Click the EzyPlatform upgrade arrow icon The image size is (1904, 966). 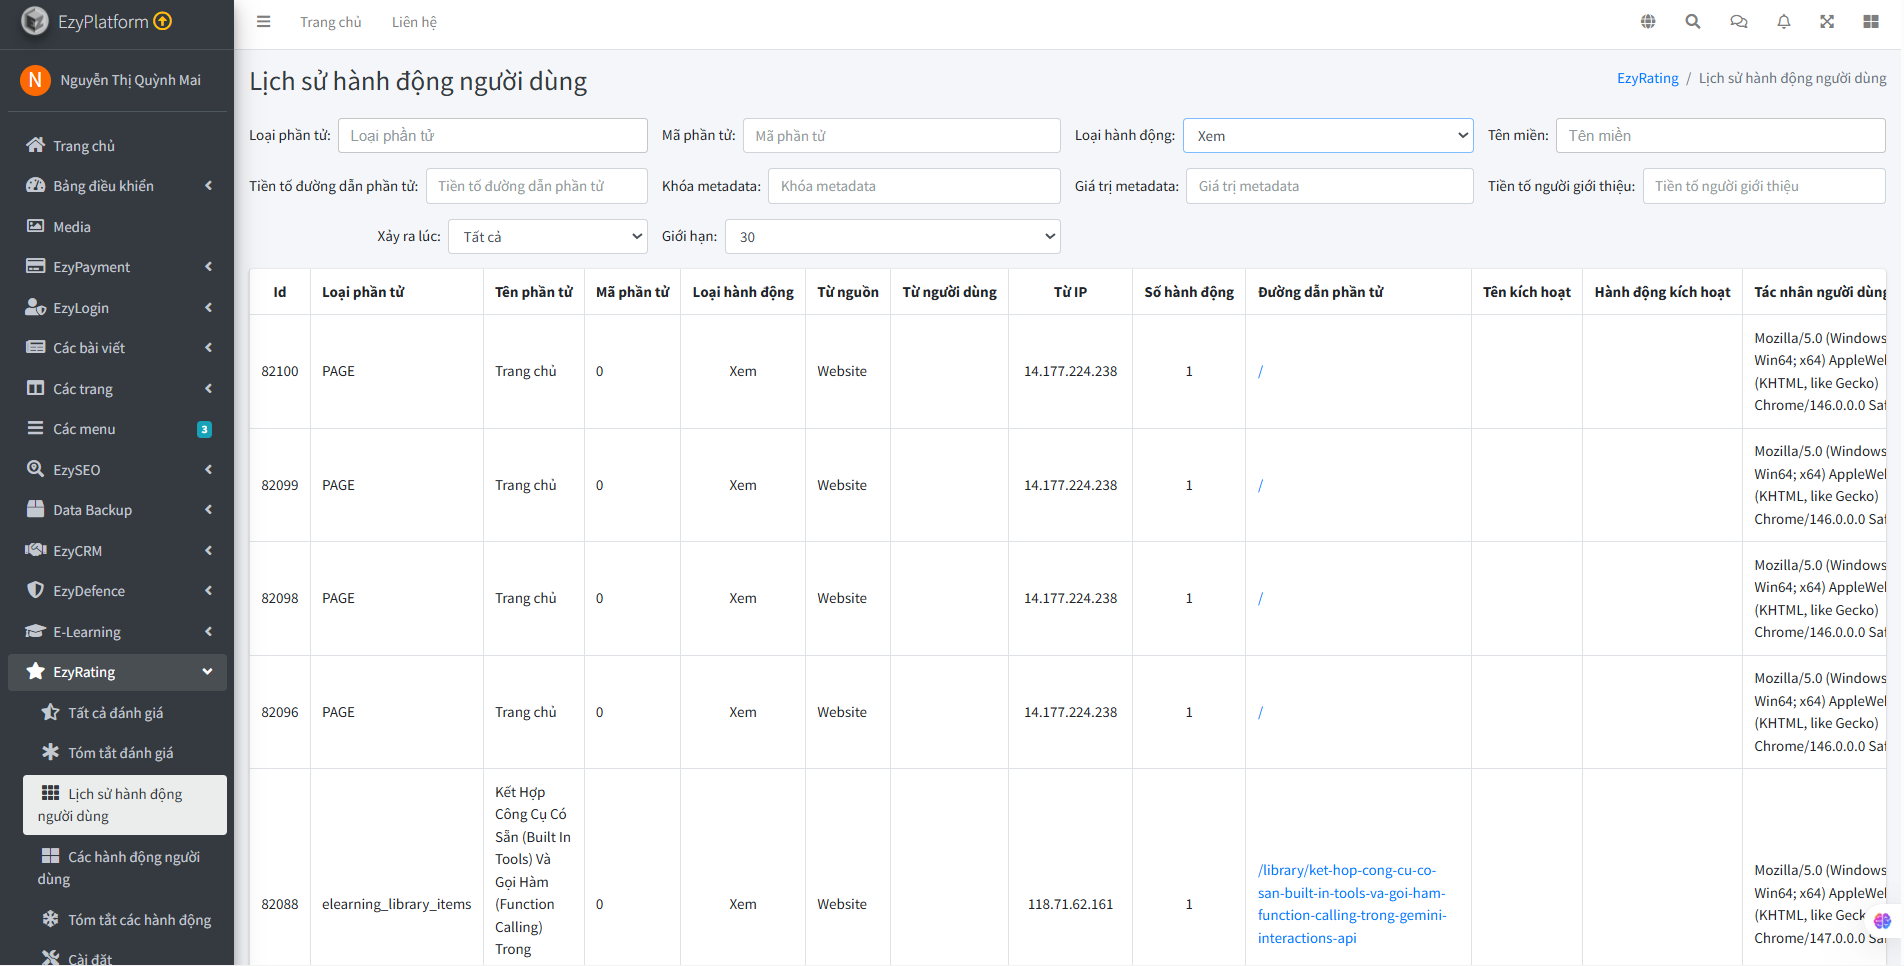tap(160, 20)
